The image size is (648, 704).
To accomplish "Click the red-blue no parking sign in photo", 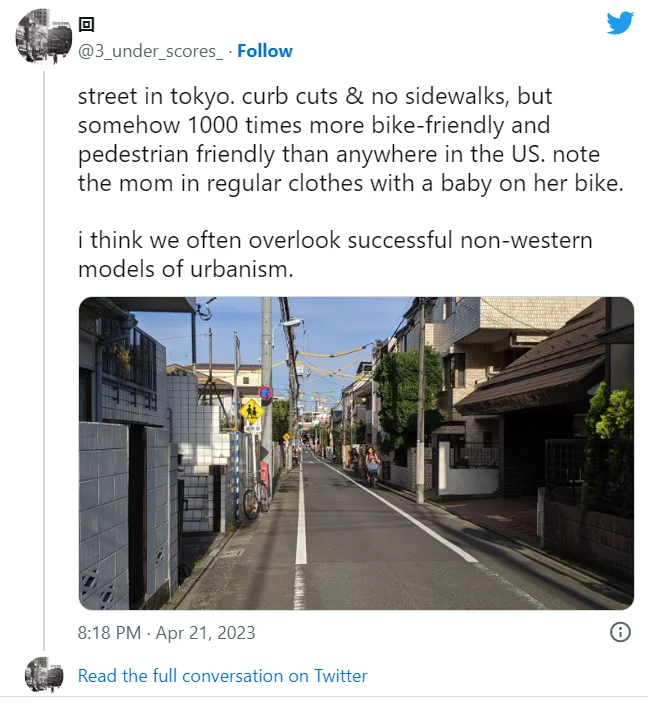I will point(265,392).
